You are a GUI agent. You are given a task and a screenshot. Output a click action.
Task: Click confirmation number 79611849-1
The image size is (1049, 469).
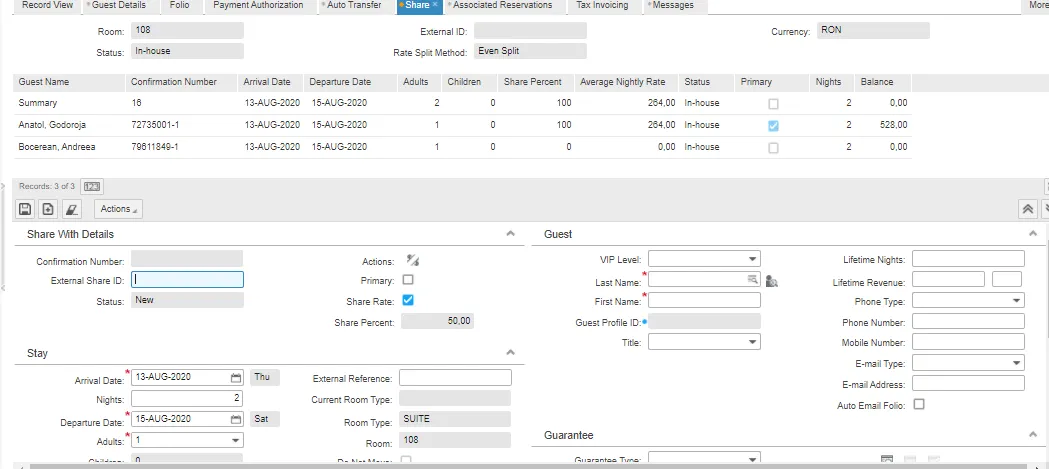pyautogui.click(x=155, y=147)
